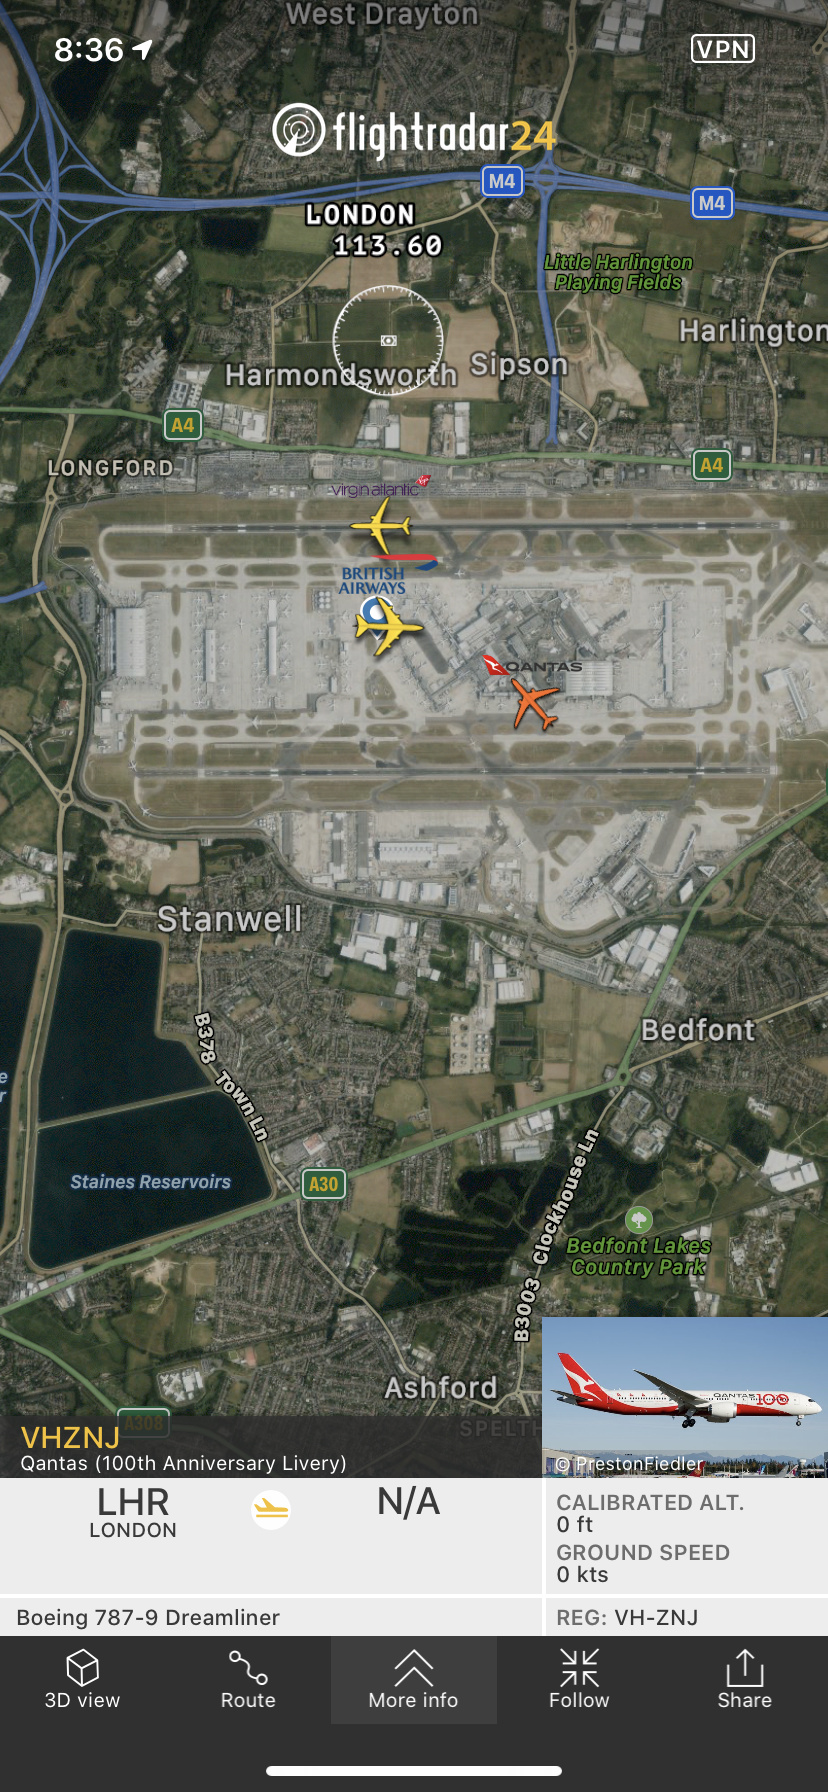This screenshot has height=1792, width=828.
Task: Share this flight
Action: (x=744, y=1680)
